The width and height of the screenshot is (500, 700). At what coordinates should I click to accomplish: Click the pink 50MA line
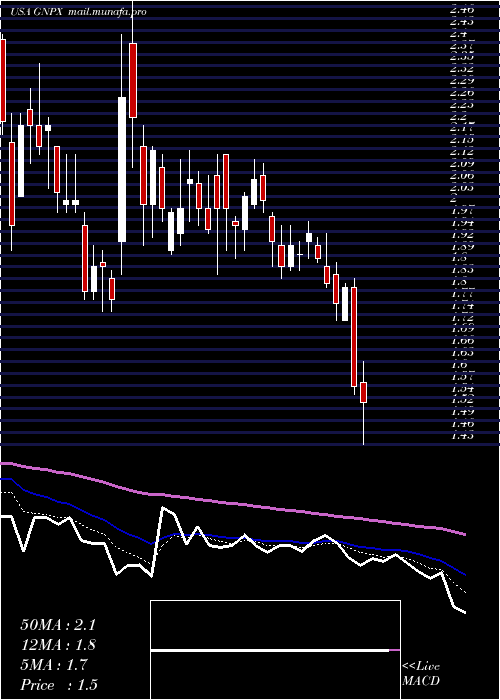click(x=232, y=504)
